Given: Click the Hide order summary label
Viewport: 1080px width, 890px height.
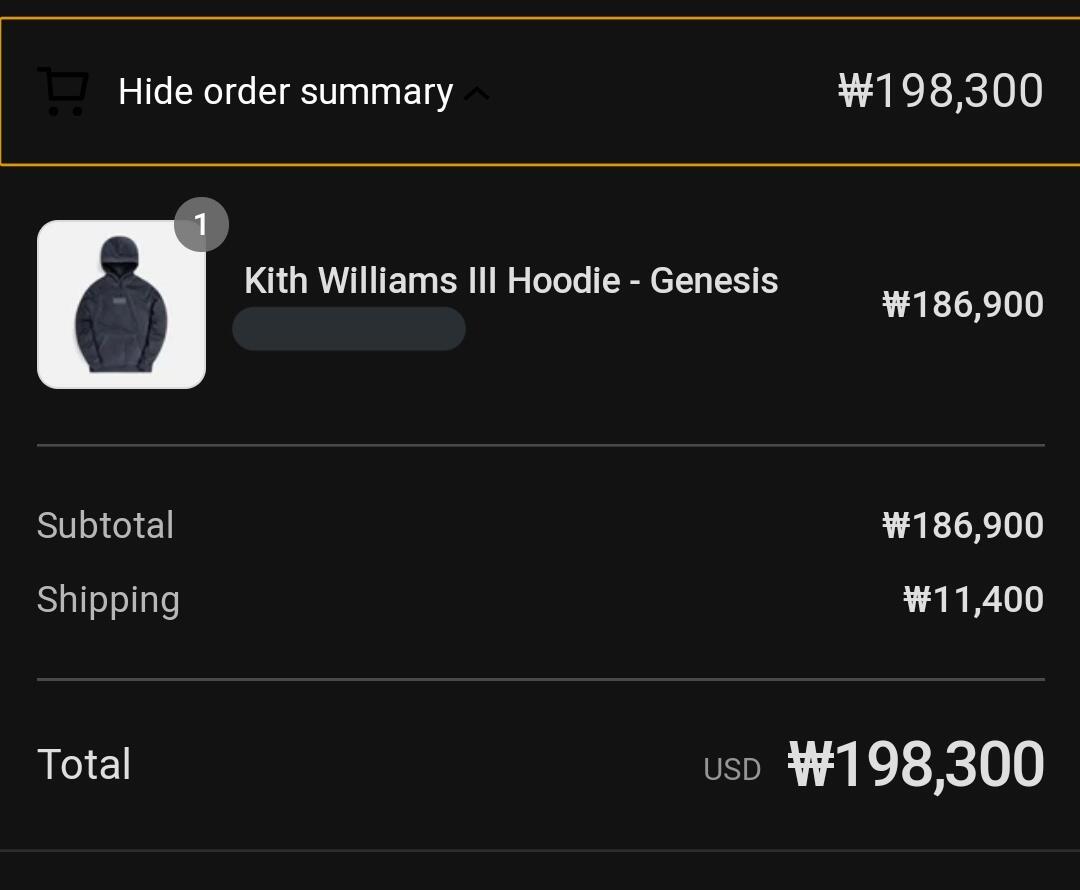Looking at the screenshot, I should (285, 92).
